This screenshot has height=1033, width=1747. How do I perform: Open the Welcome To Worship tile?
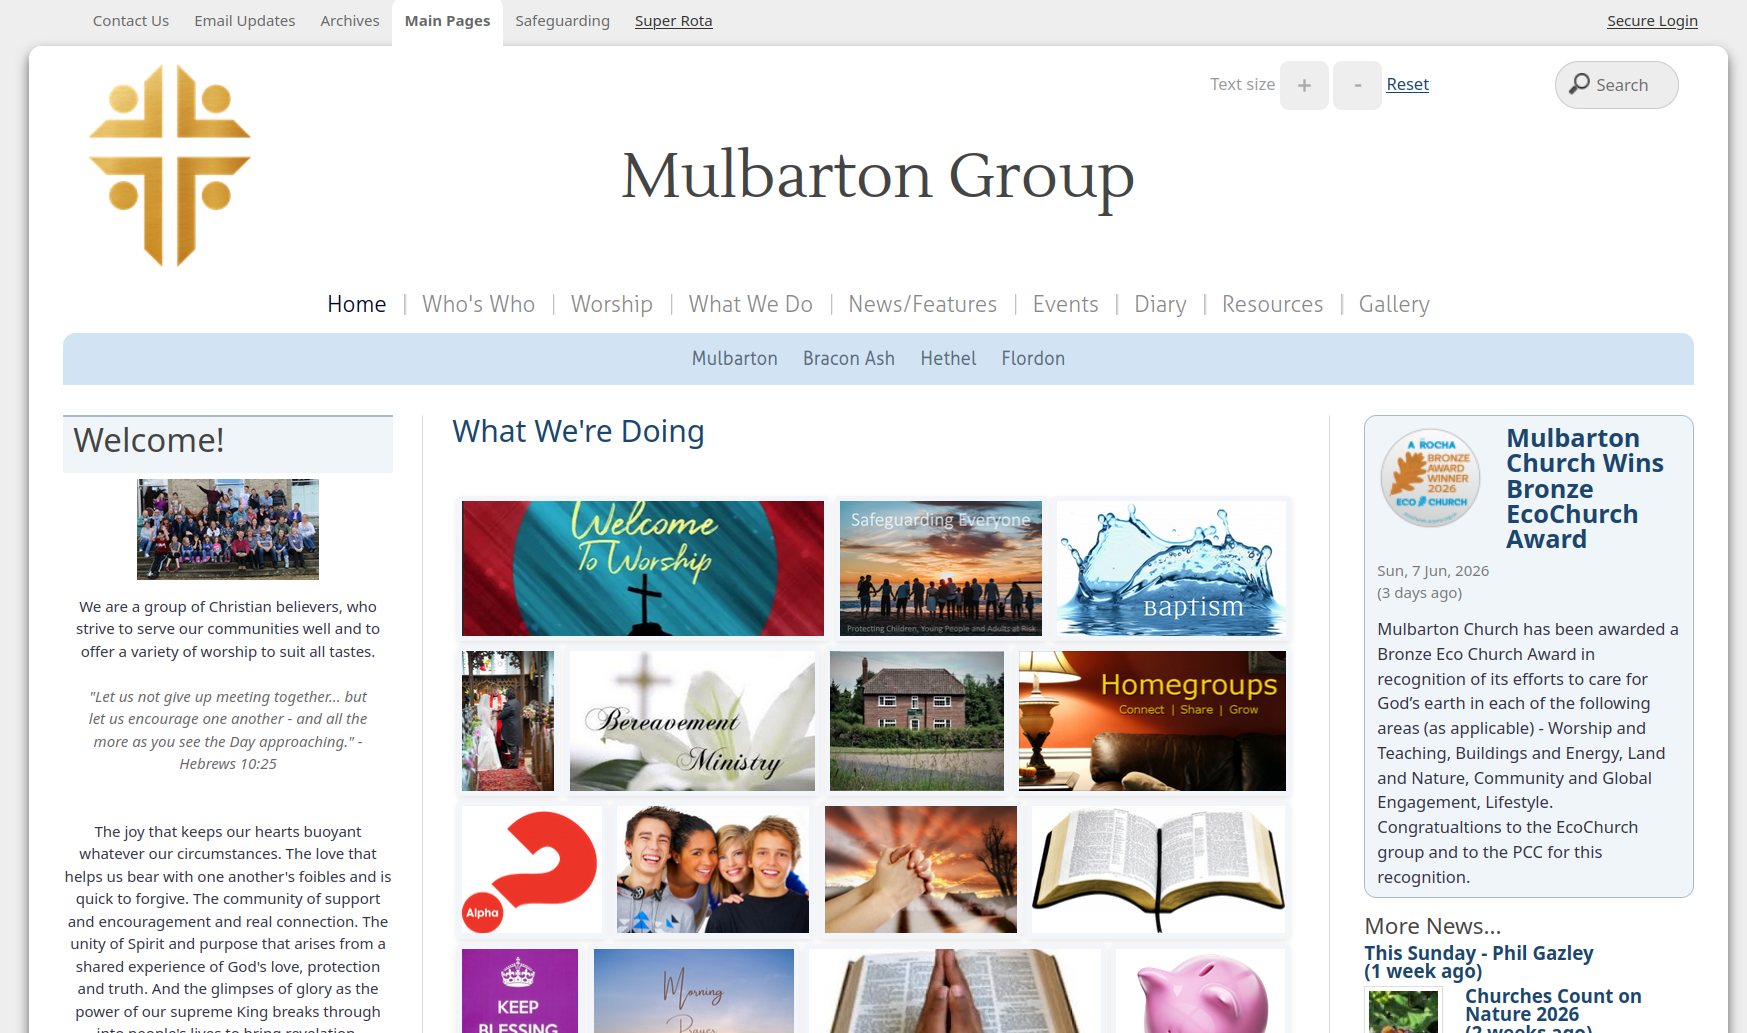coord(643,569)
